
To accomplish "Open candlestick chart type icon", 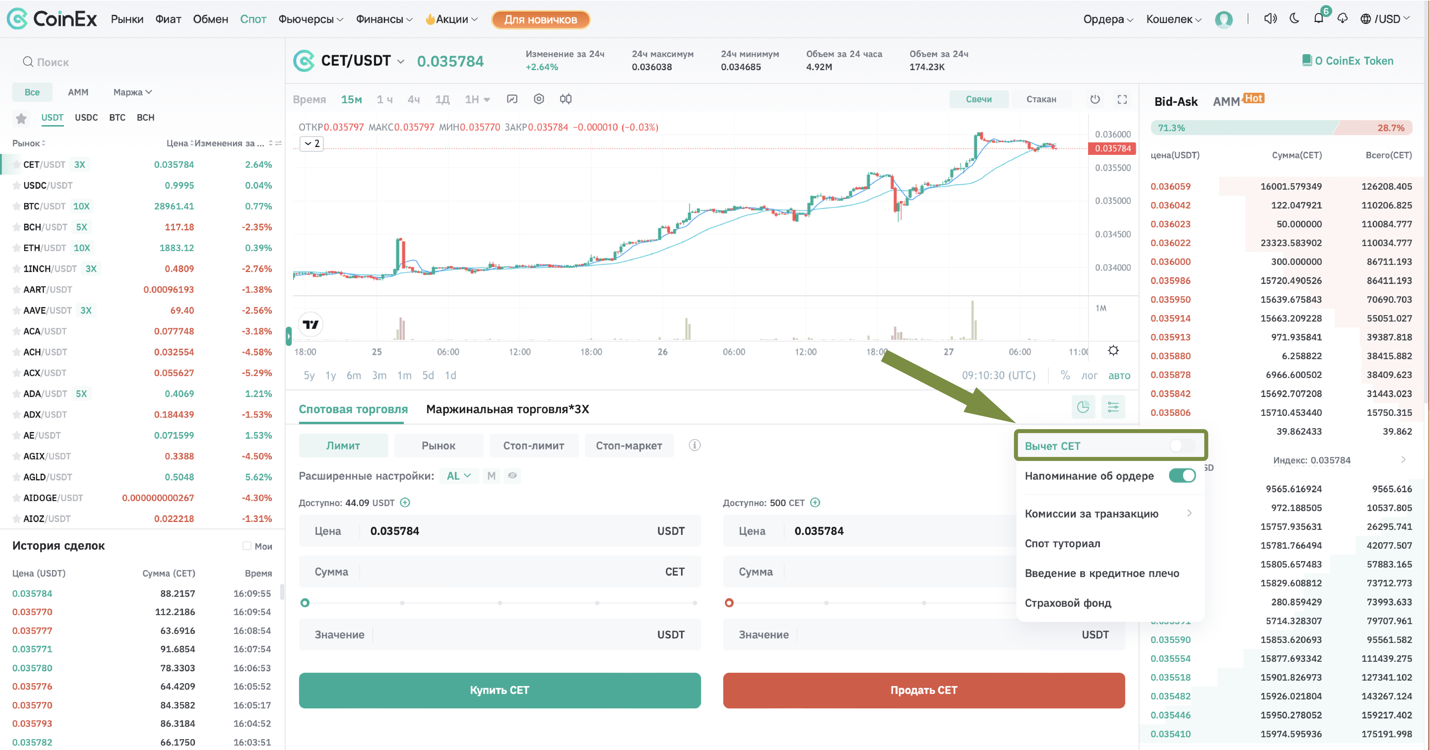I will pos(566,99).
